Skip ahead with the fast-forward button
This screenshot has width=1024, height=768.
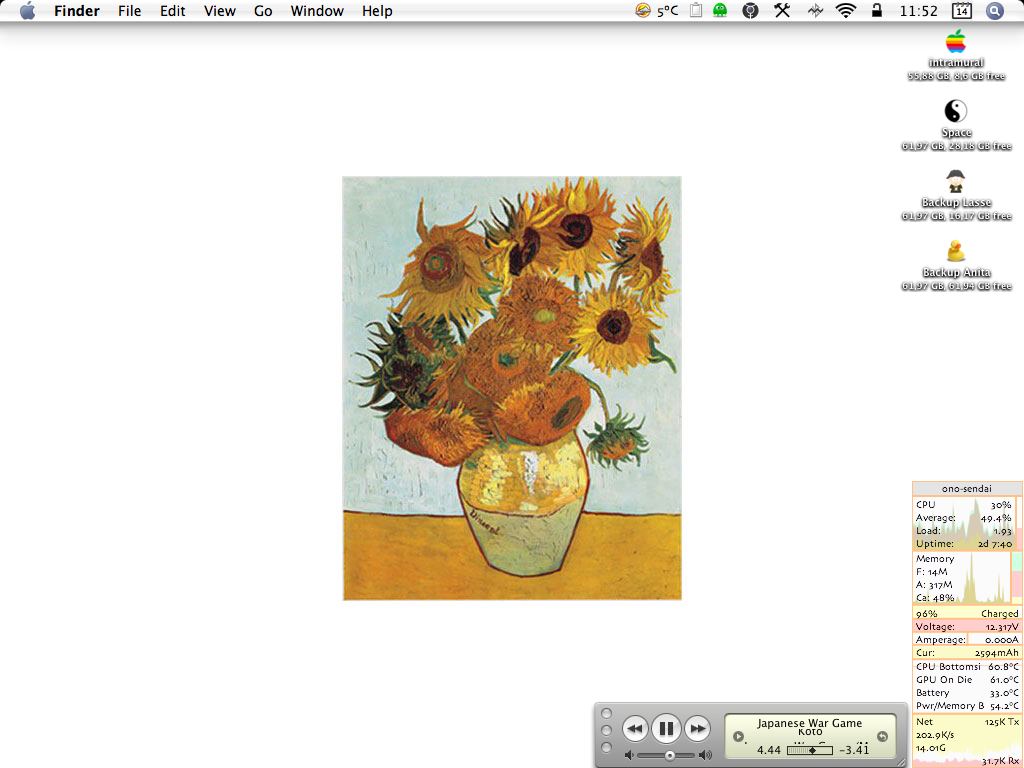click(697, 729)
